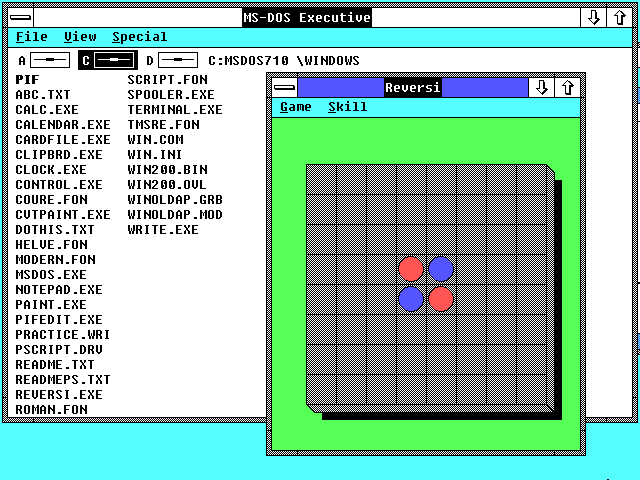Select WIN200.OVL in file list
The width and height of the screenshot is (640, 480).
(167, 184)
